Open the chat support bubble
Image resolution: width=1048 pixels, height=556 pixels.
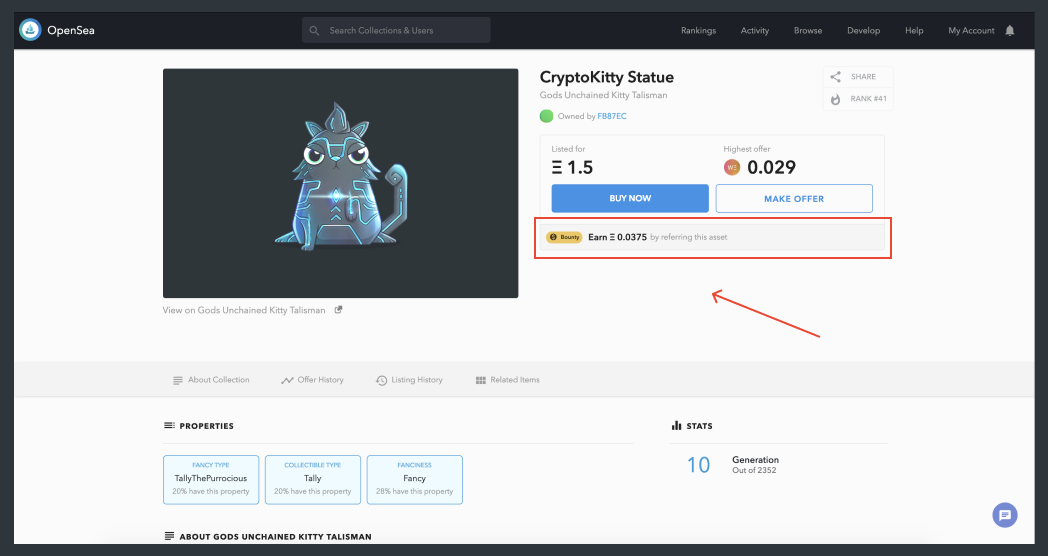coord(1005,515)
